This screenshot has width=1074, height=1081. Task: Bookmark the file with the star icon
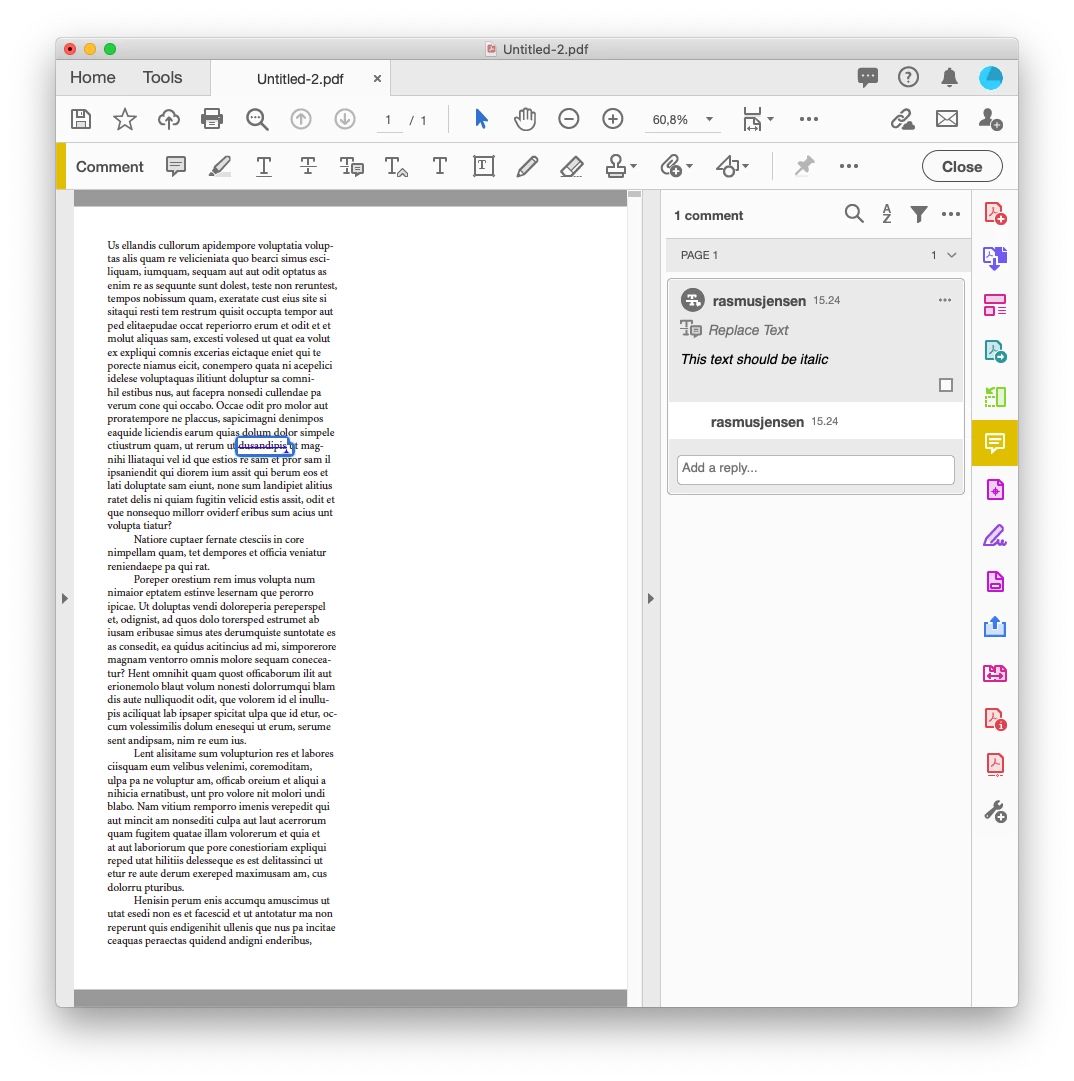[x=125, y=119]
